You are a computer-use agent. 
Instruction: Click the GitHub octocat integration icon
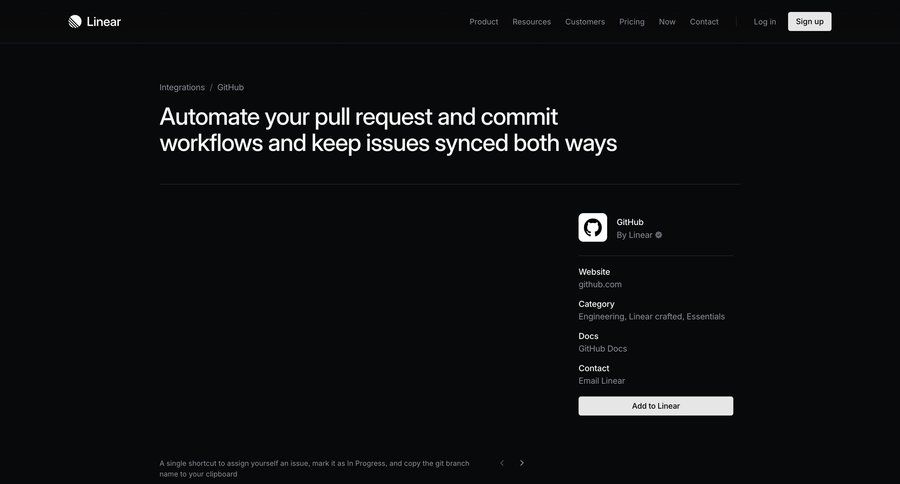592,227
